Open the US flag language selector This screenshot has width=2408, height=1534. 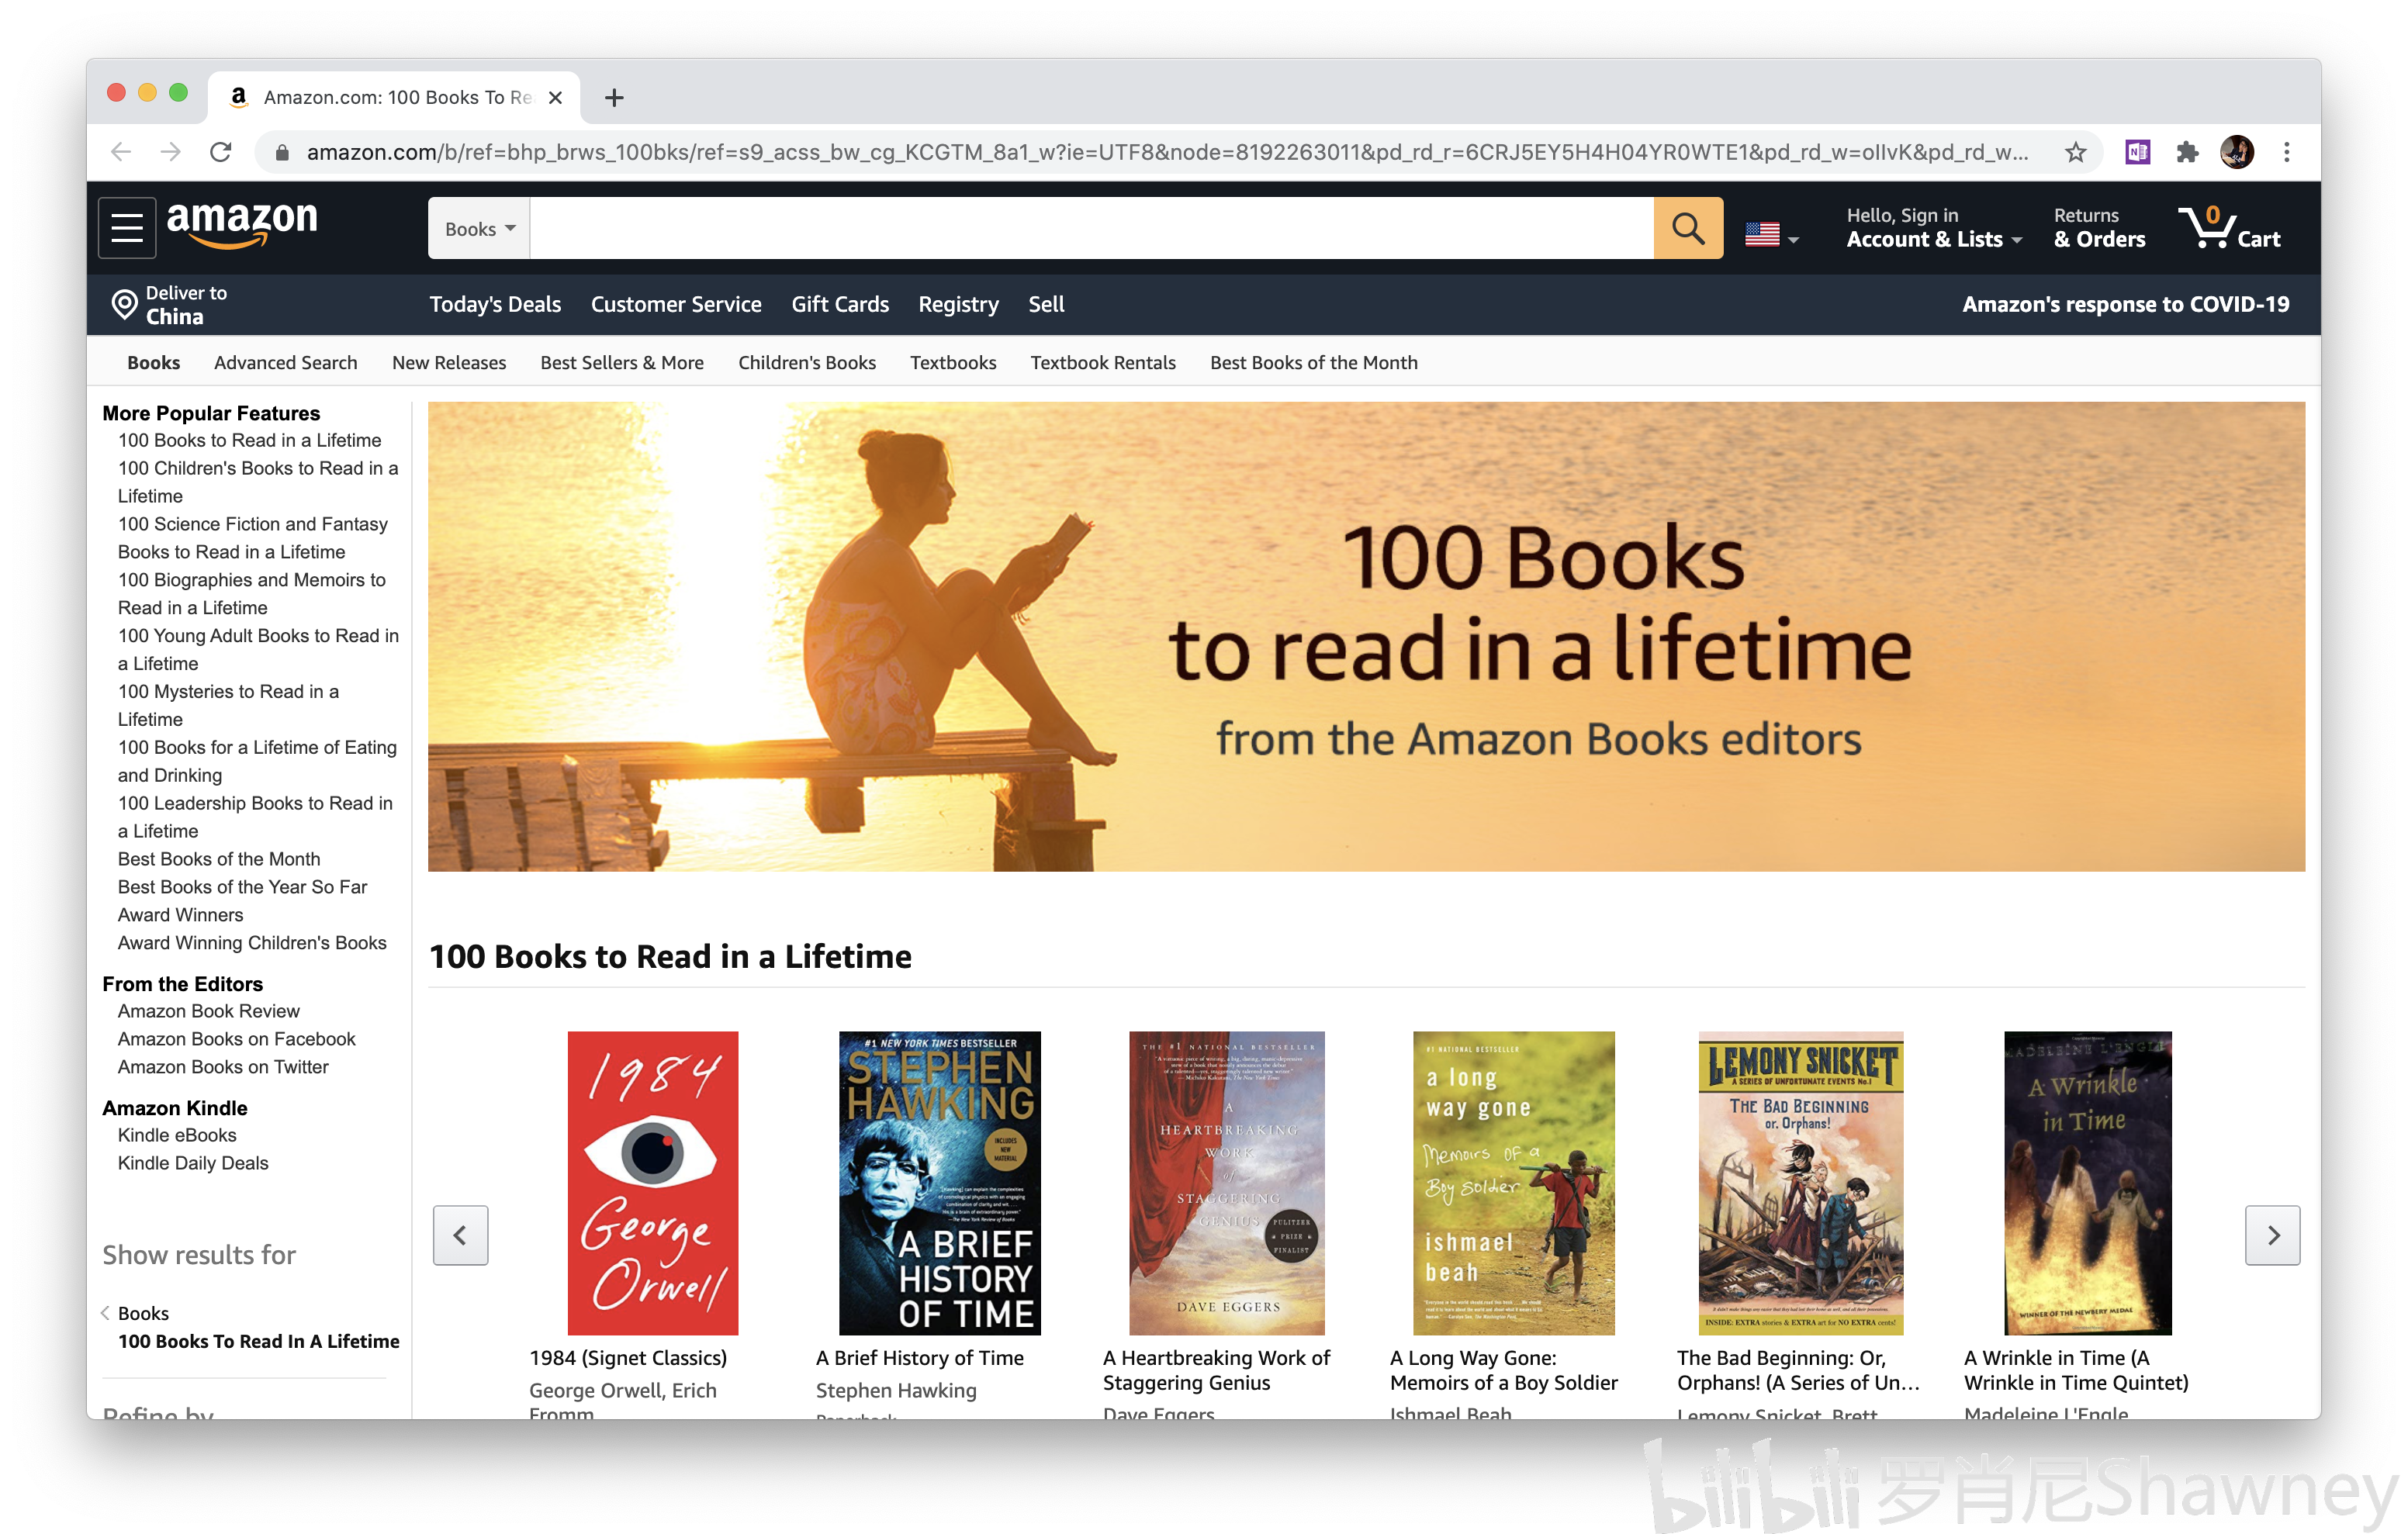1771,235
